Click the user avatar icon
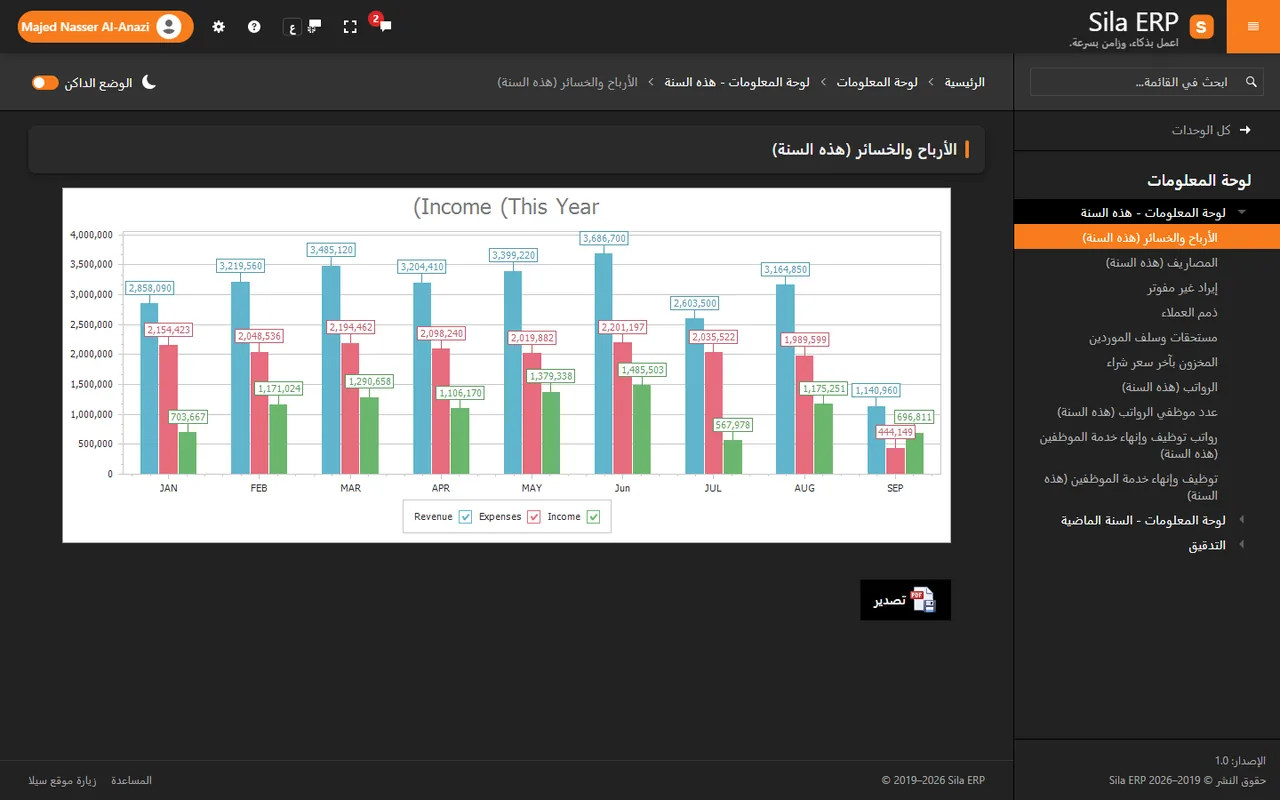Image resolution: width=1280 pixels, height=800 pixels. (x=170, y=27)
